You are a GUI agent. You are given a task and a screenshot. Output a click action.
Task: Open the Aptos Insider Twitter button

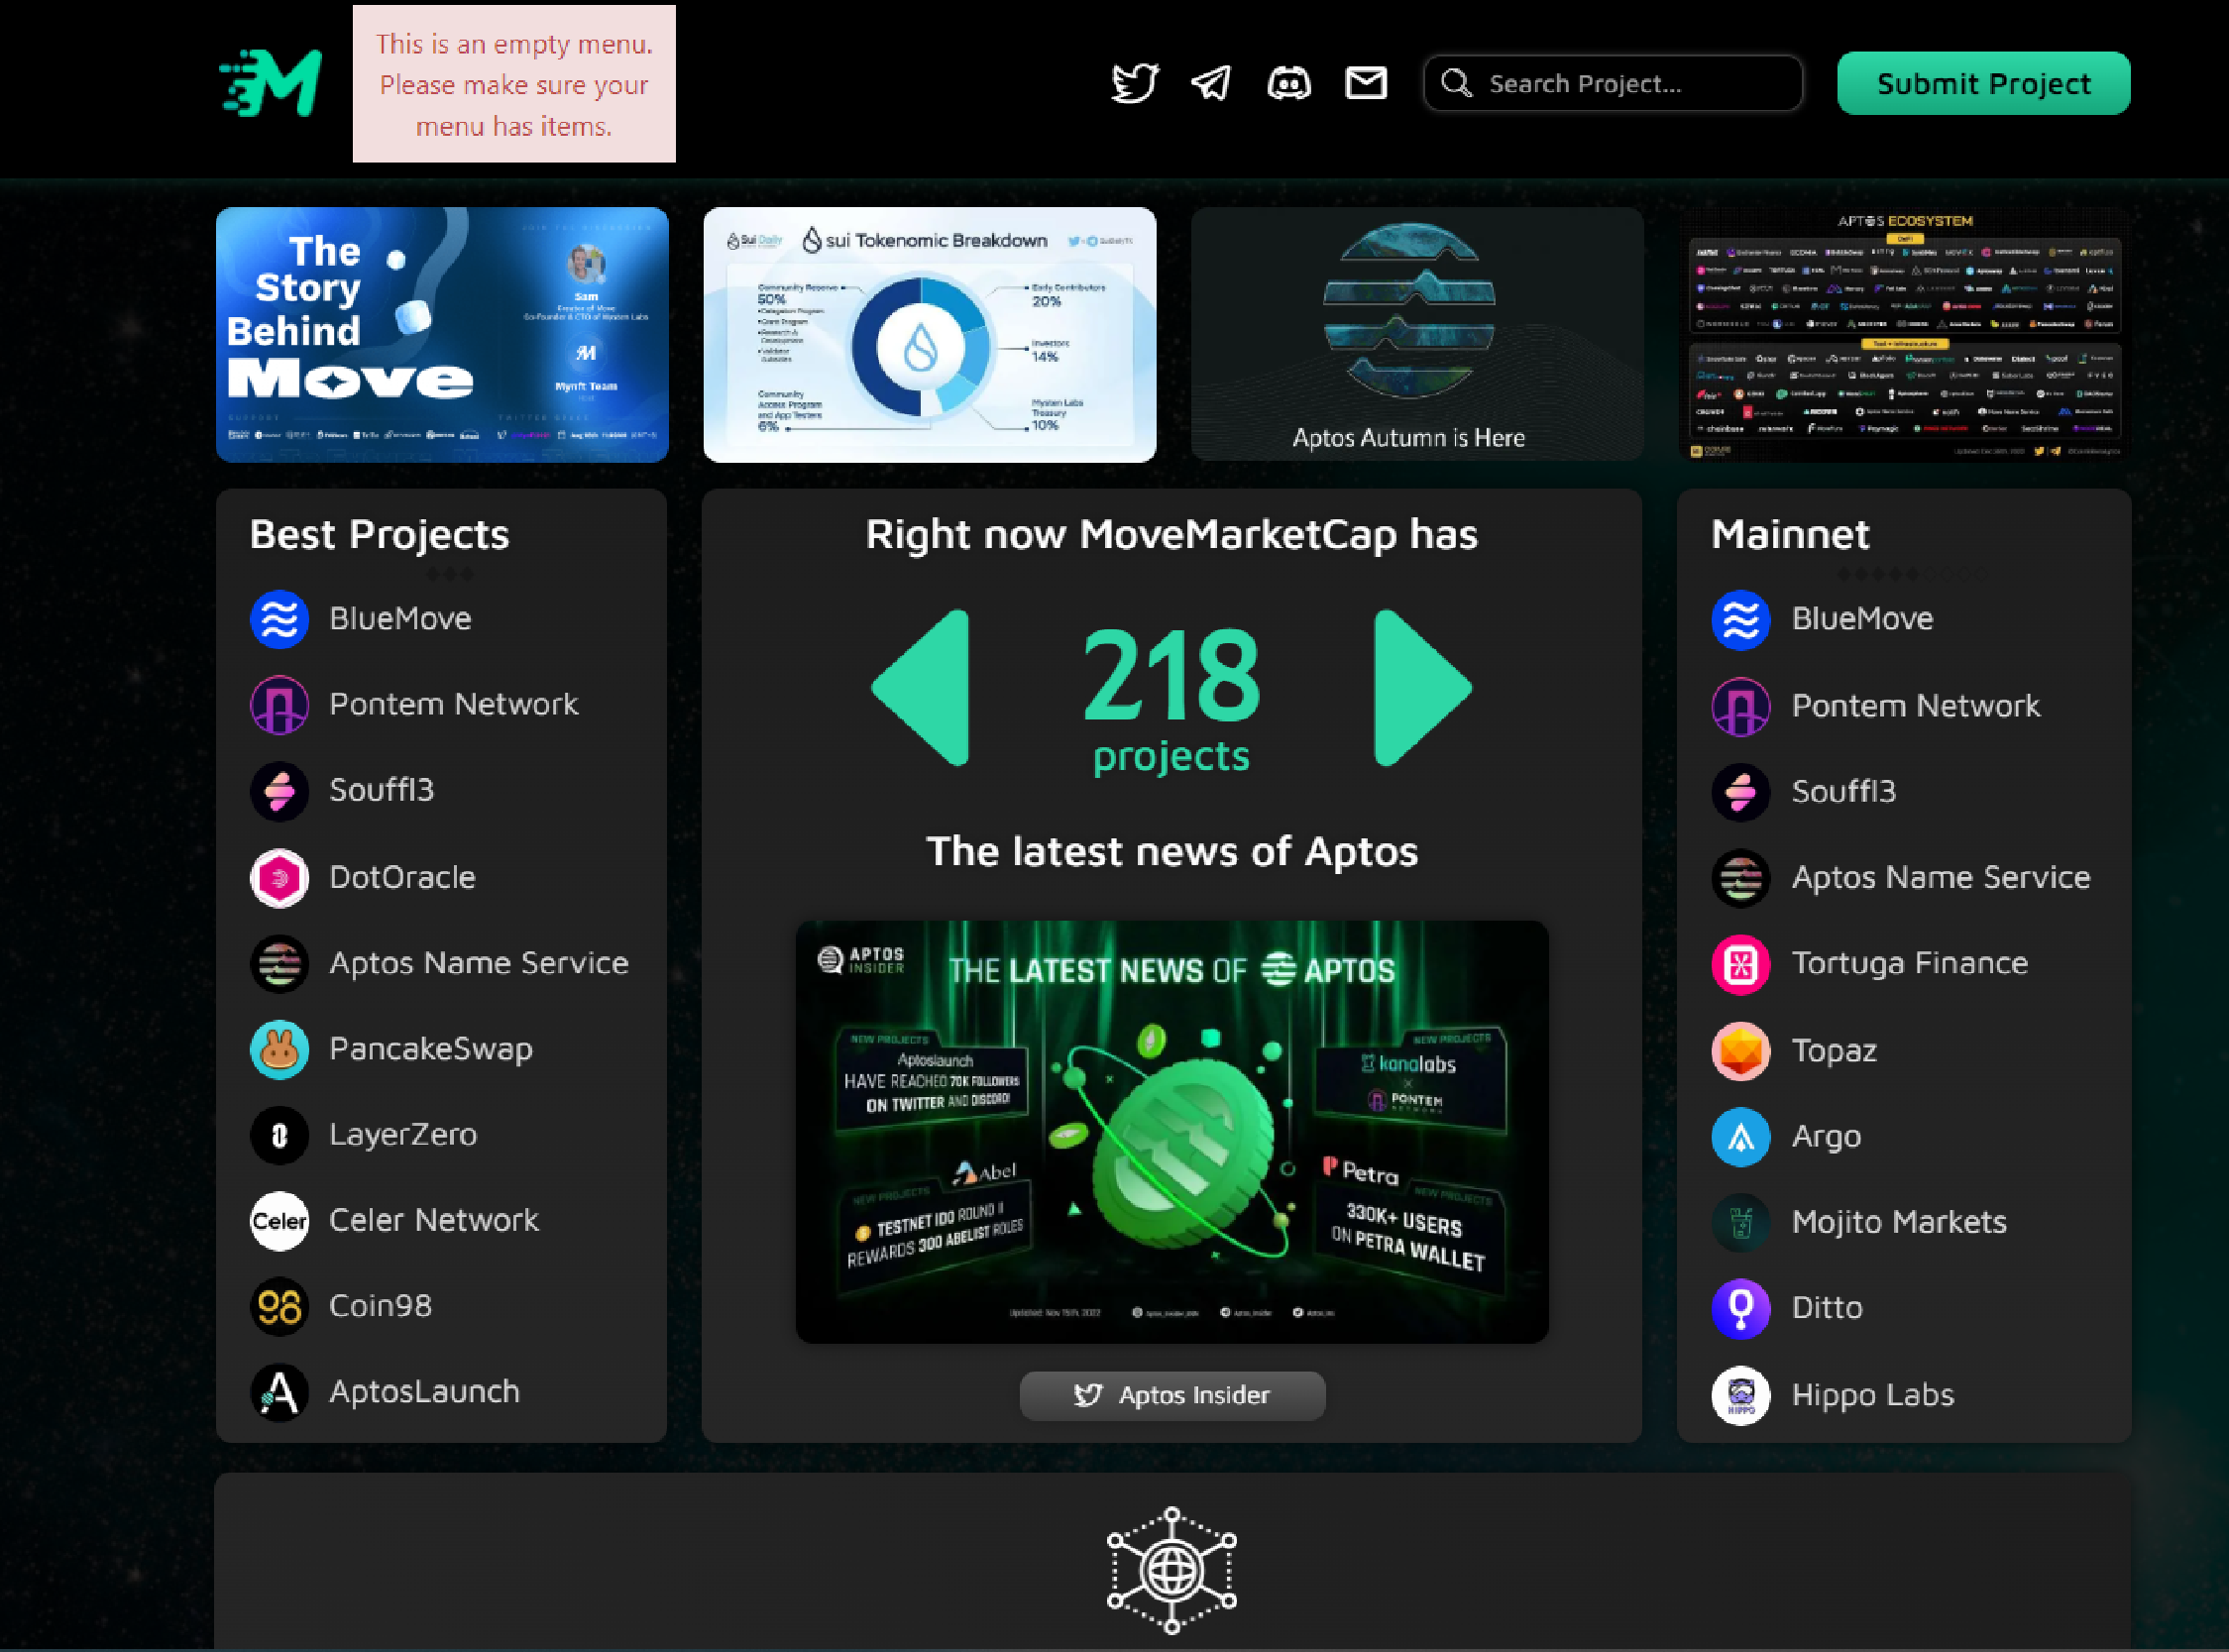pyautogui.click(x=1172, y=1395)
